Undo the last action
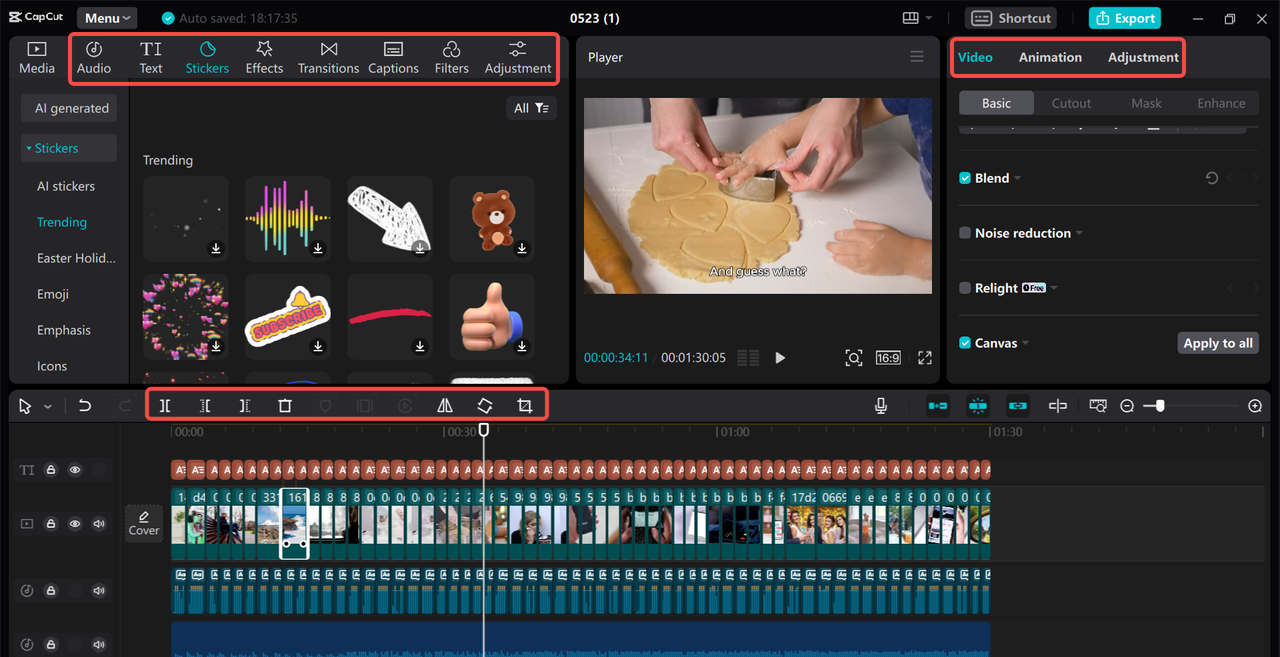The height and width of the screenshot is (657, 1280). [85, 406]
